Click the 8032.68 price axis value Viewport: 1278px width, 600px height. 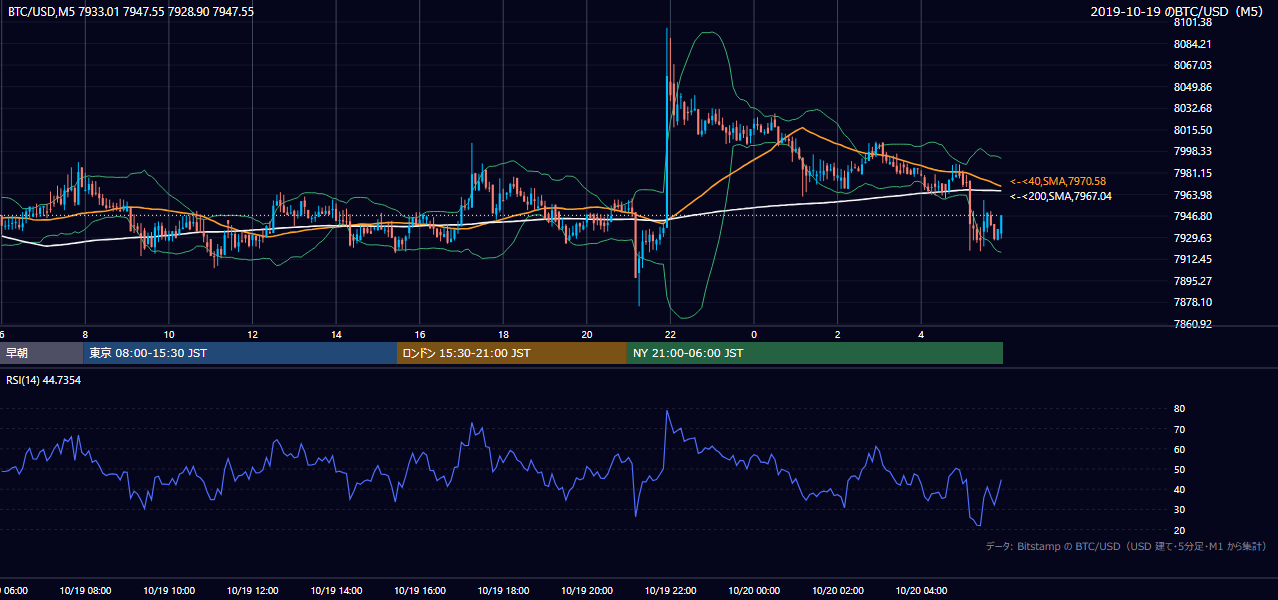click(1192, 108)
